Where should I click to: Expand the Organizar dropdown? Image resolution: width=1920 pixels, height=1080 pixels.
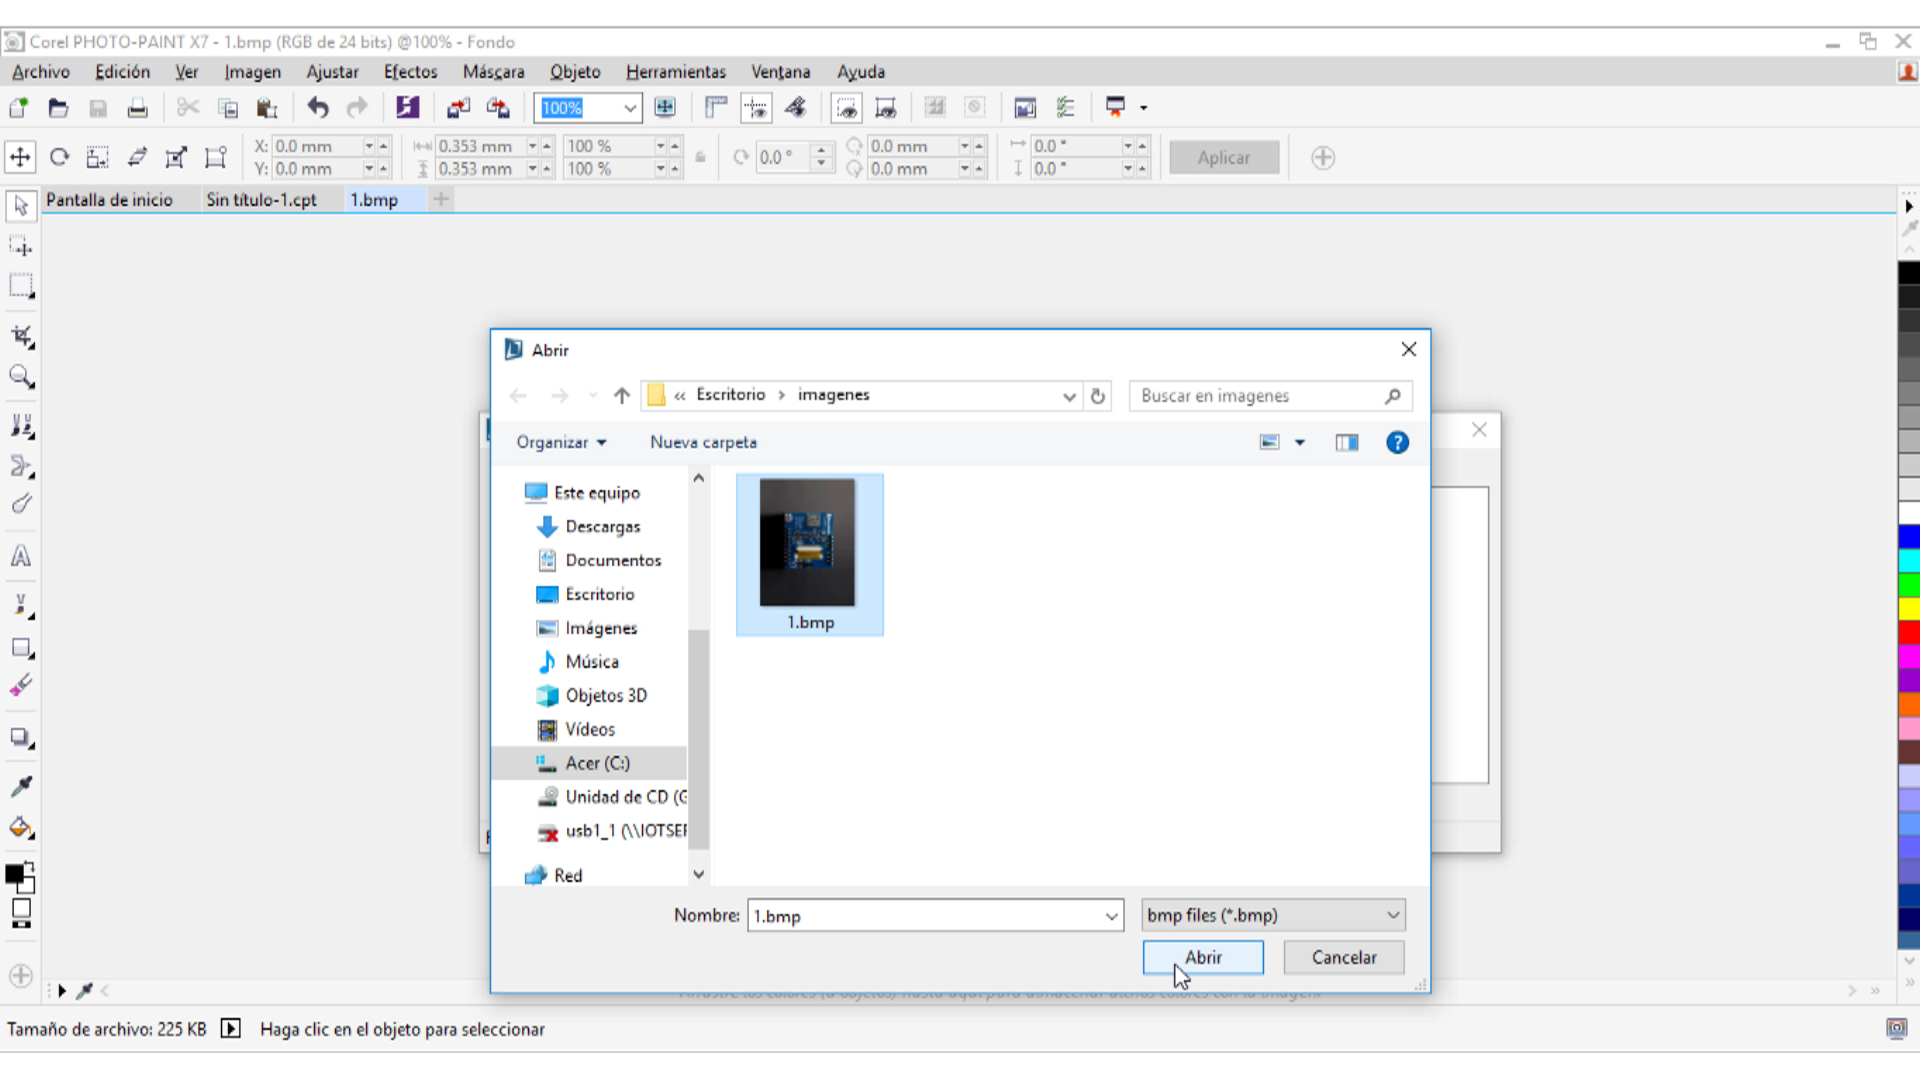point(561,442)
